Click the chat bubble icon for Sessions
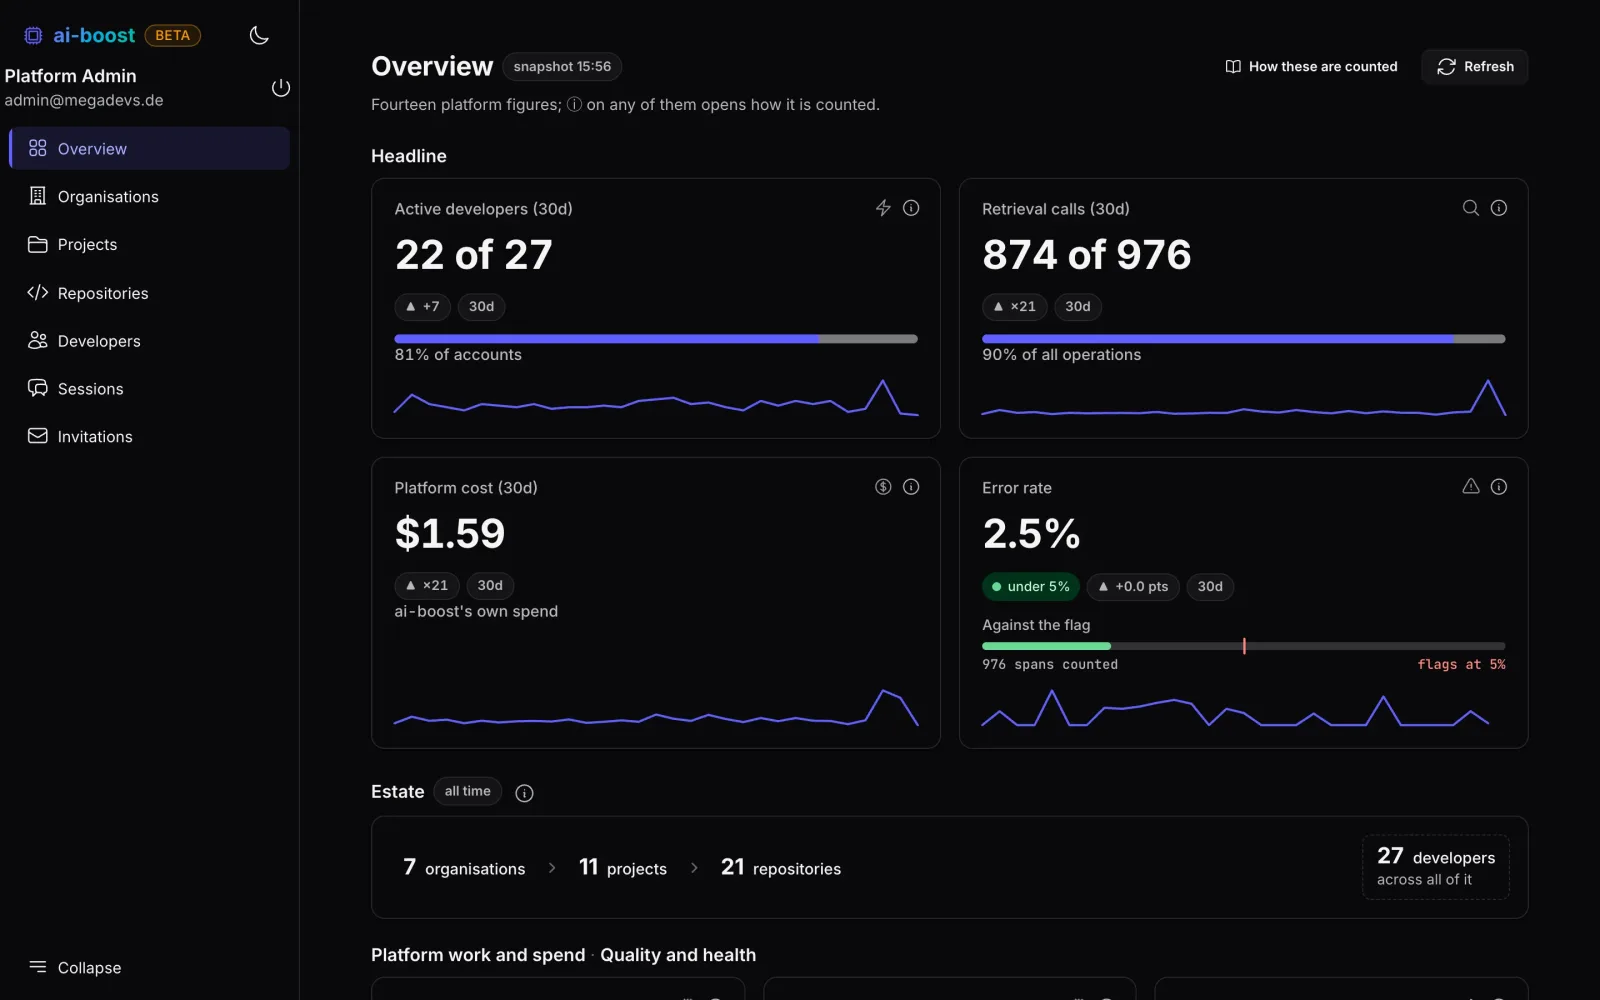This screenshot has width=1600, height=1000. pos(38,388)
